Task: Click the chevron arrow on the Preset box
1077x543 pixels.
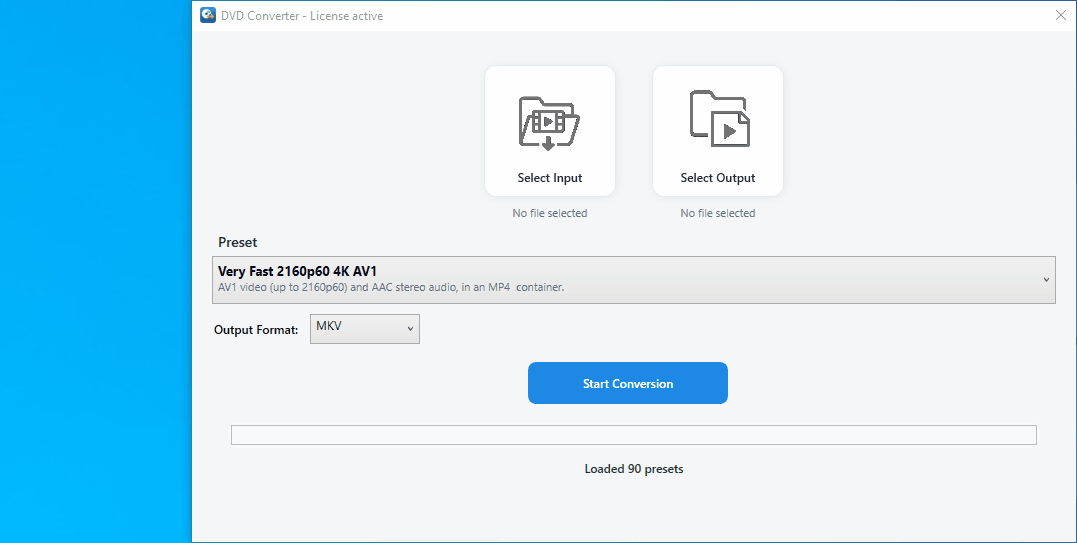Action: click(1046, 280)
